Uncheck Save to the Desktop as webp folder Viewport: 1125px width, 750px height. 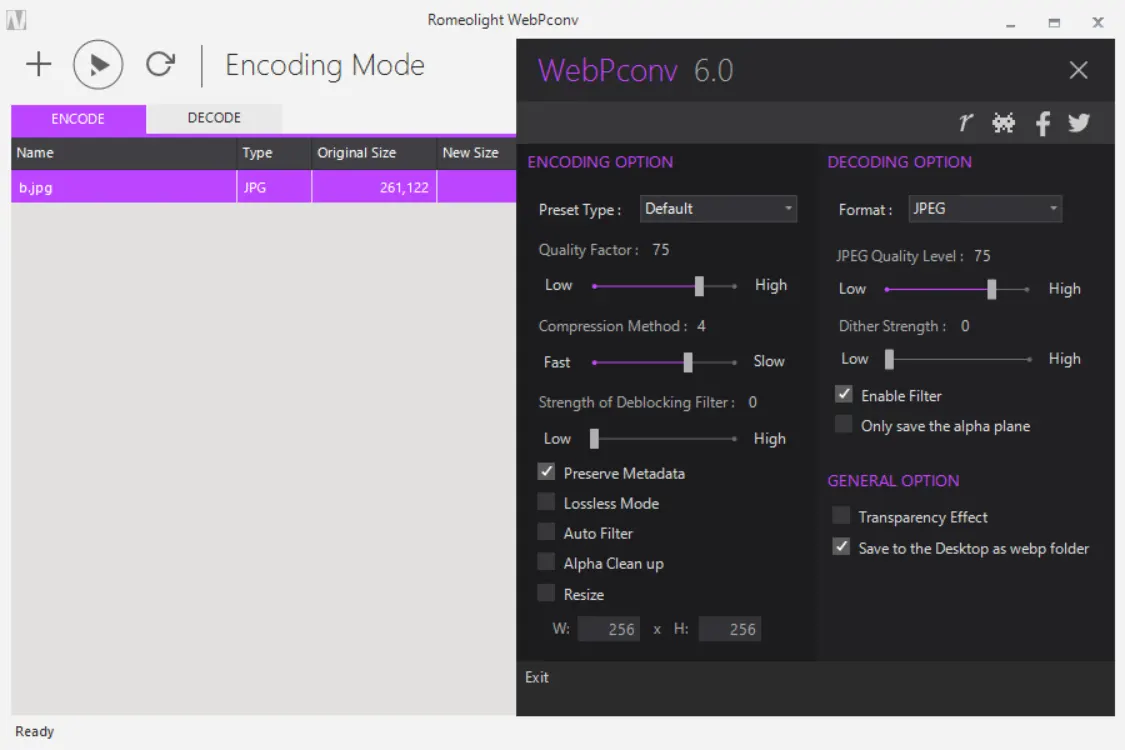click(841, 547)
